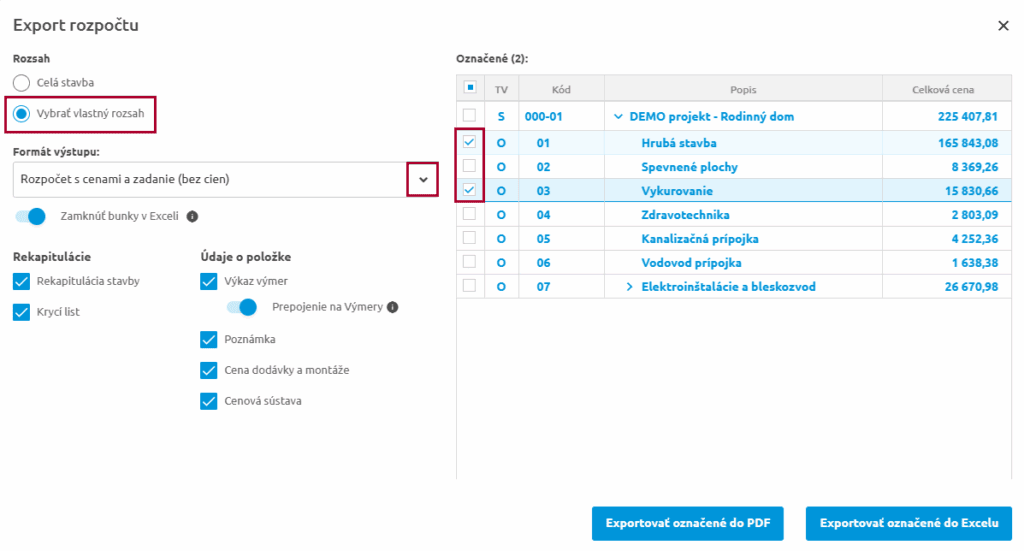Toggle the Zamknúť bunky v Exceli switch
This screenshot has height=551, width=1024.
point(33,216)
